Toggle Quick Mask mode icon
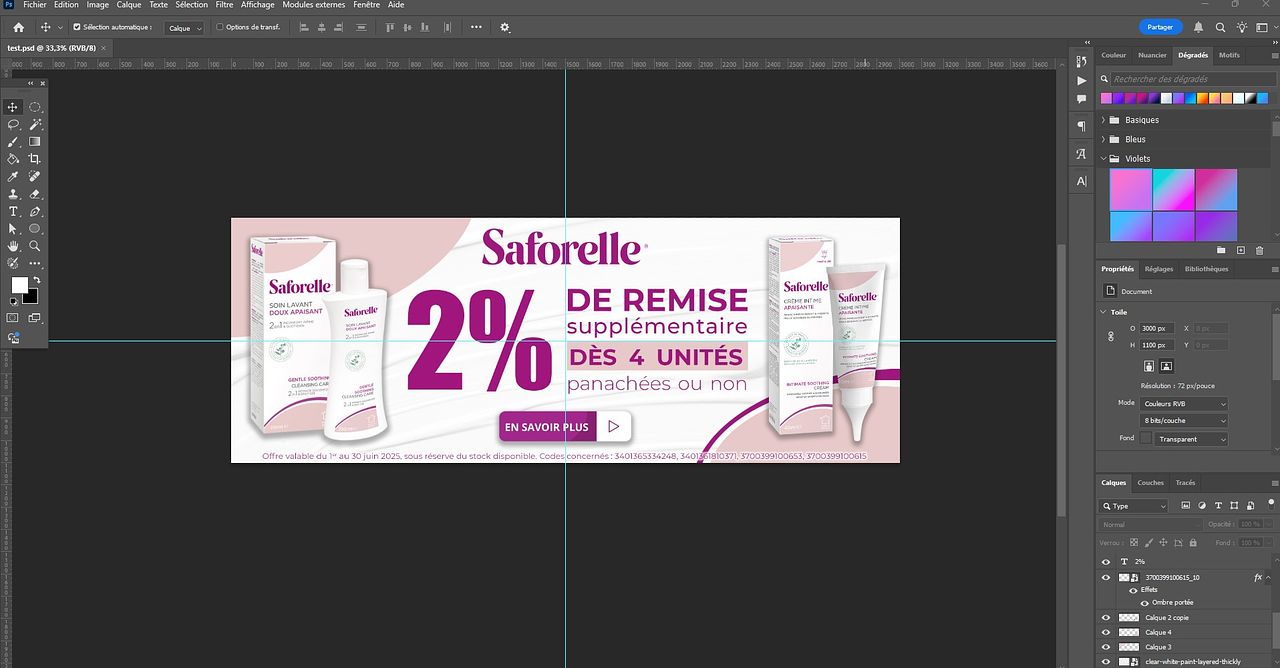Image resolution: width=1280 pixels, height=668 pixels. (14, 318)
